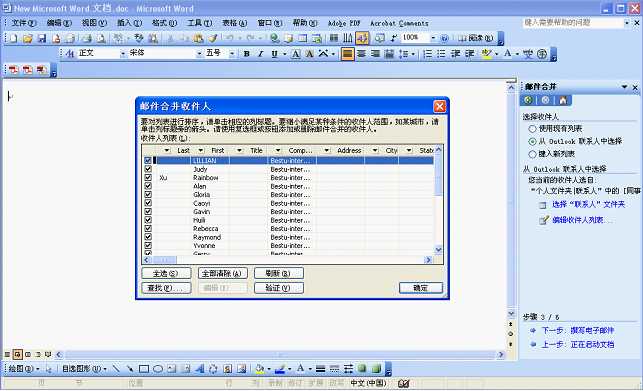The width and height of the screenshot is (643, 391).
Task: Click the 刷新(R) button
Action: (278, 273)
